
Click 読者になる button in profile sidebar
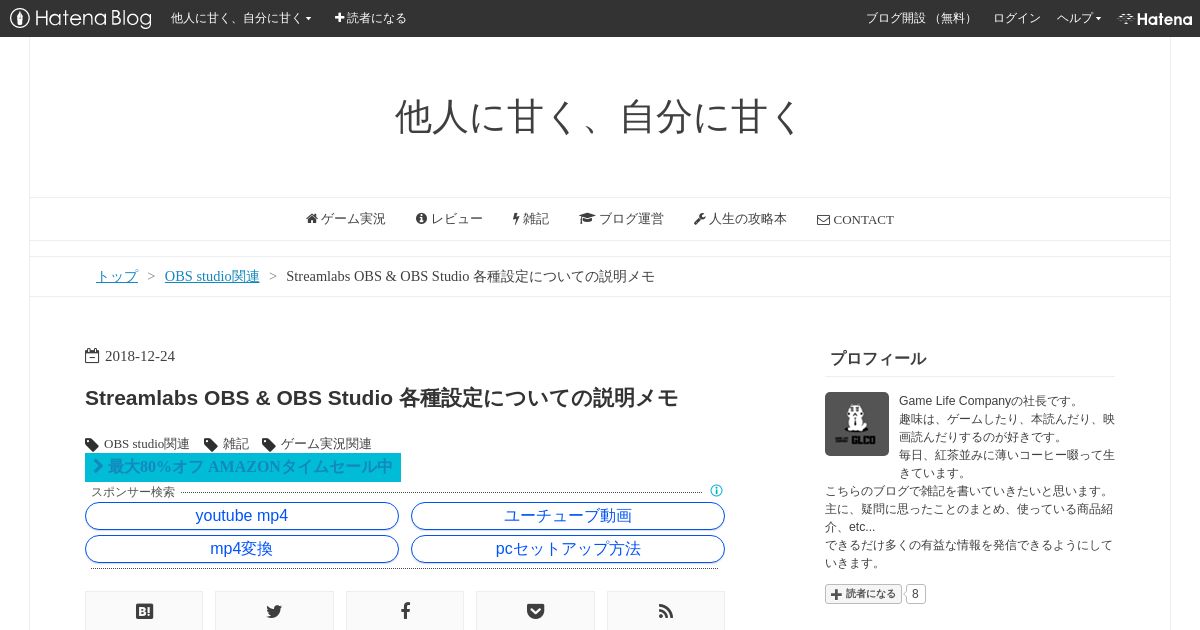tap(863, 594)
